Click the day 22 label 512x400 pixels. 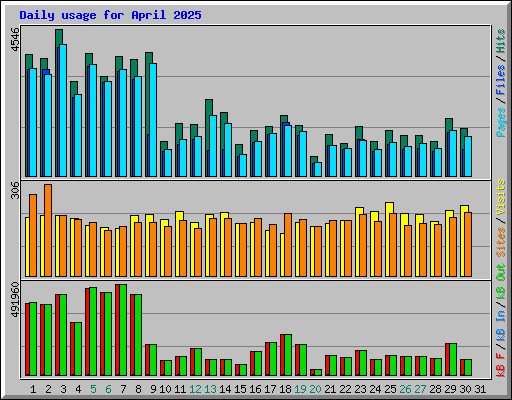[x=345, y=389]
